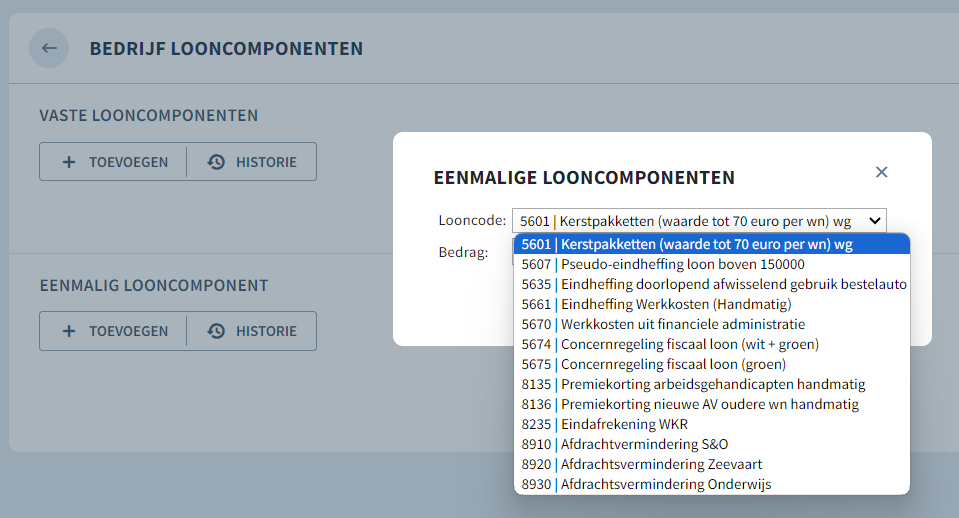959x518 pixels.
Task: Select option 5601 Kerstpakketten from the list
Action: 712,244
